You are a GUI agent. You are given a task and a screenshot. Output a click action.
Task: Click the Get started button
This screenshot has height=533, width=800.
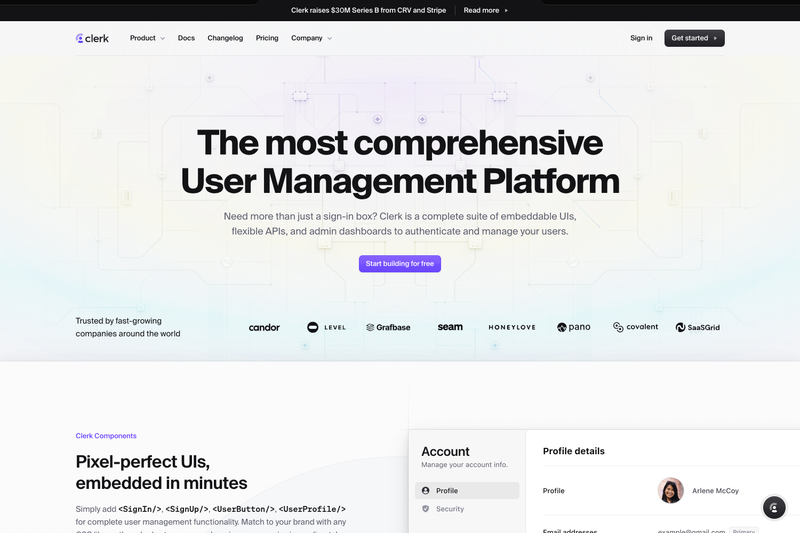(x=694, y=38)
